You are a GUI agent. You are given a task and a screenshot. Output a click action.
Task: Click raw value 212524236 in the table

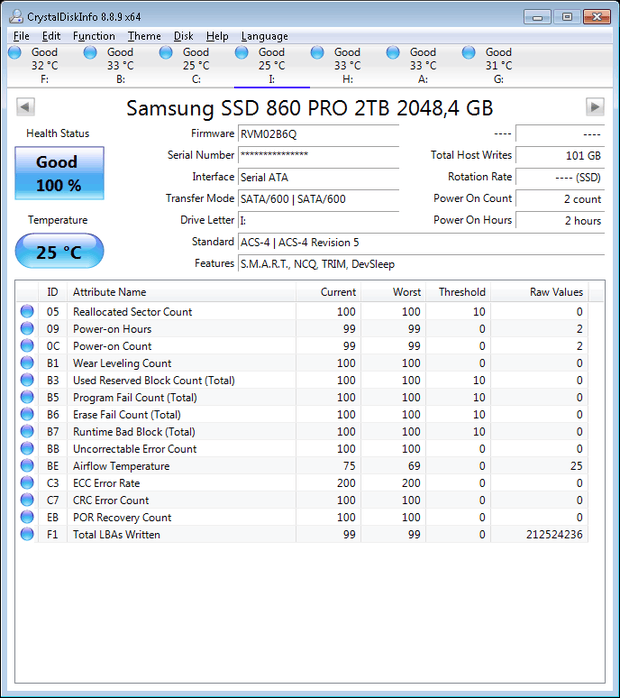click(554, 534)
